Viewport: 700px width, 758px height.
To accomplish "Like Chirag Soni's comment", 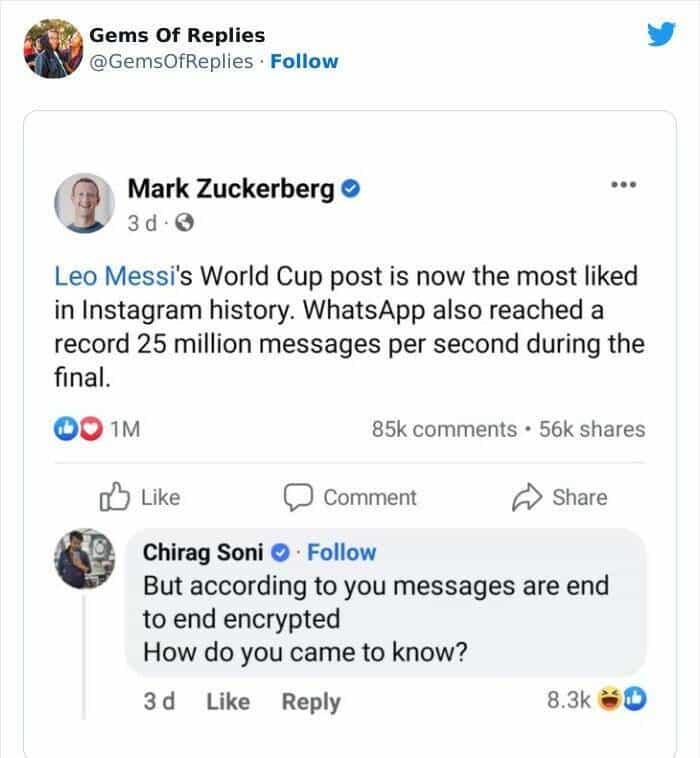I will pyautogui.click(x=227, y=702).
